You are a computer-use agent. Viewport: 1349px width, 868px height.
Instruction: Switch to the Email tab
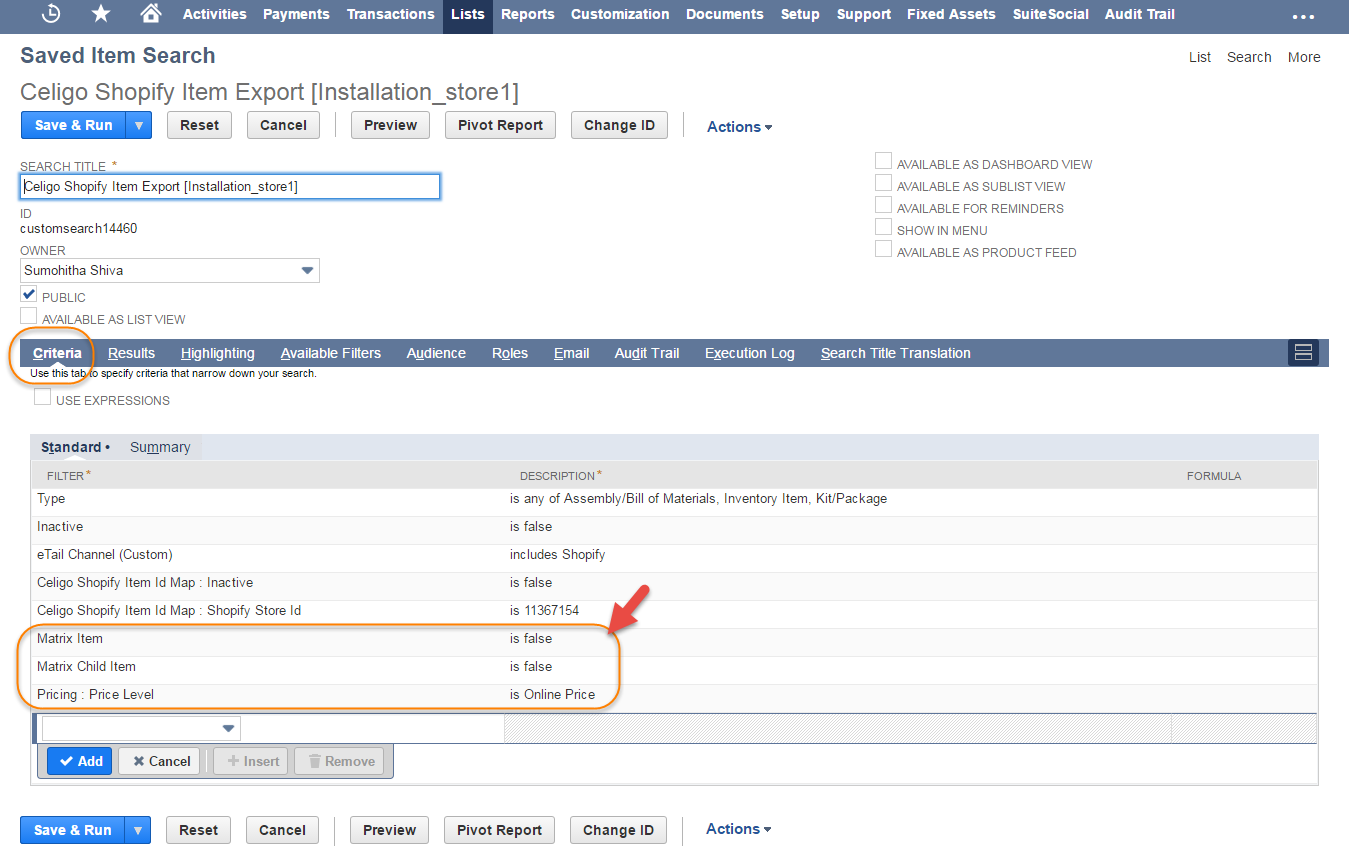point(572,353)
